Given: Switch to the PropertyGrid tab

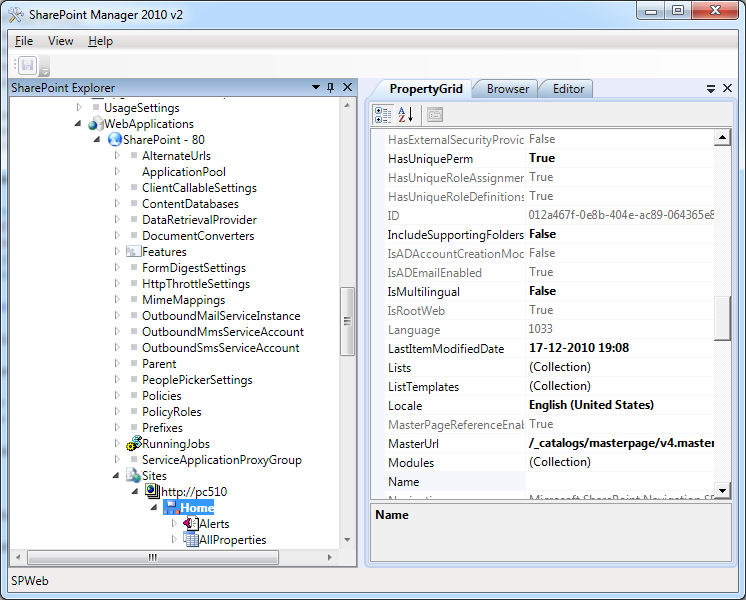Looking at the screenshot, I should coord(426,89).
